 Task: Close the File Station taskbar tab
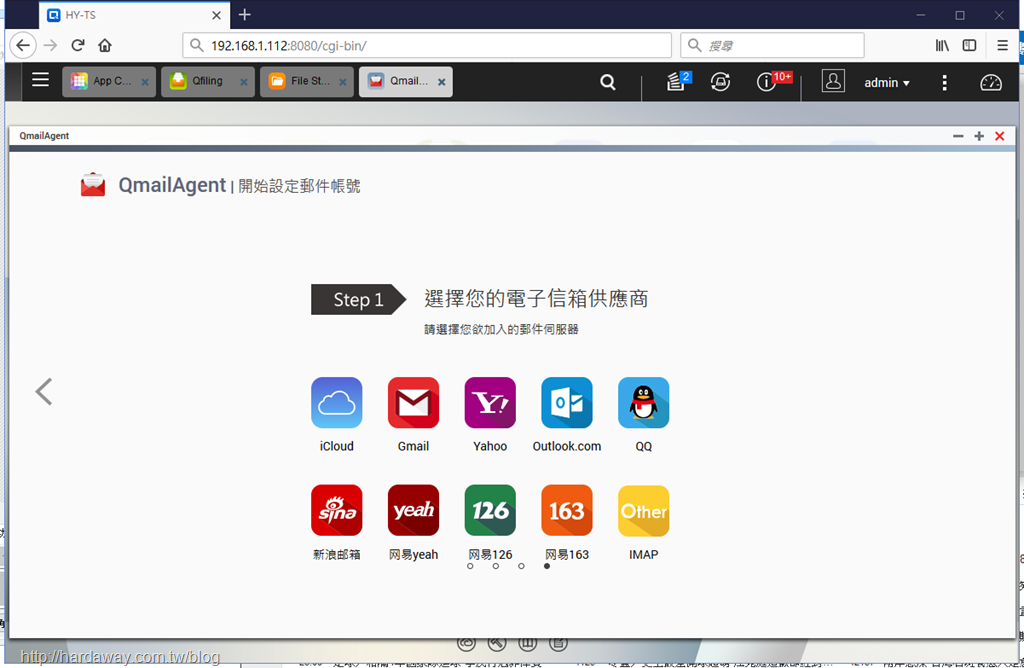tap(343, 82)
